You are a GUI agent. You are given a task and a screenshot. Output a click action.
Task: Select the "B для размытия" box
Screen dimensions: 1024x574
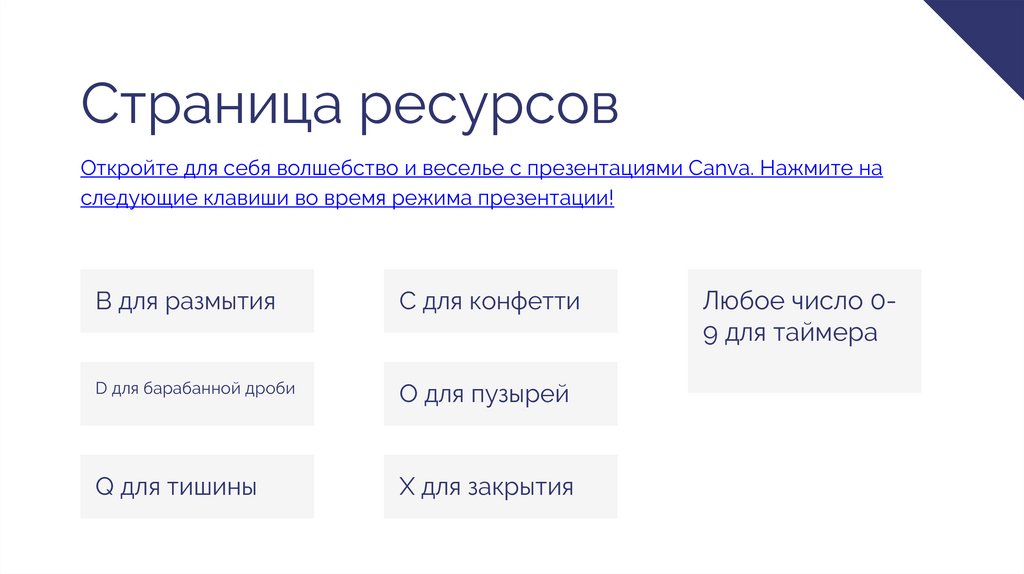[x=197, y=301]
